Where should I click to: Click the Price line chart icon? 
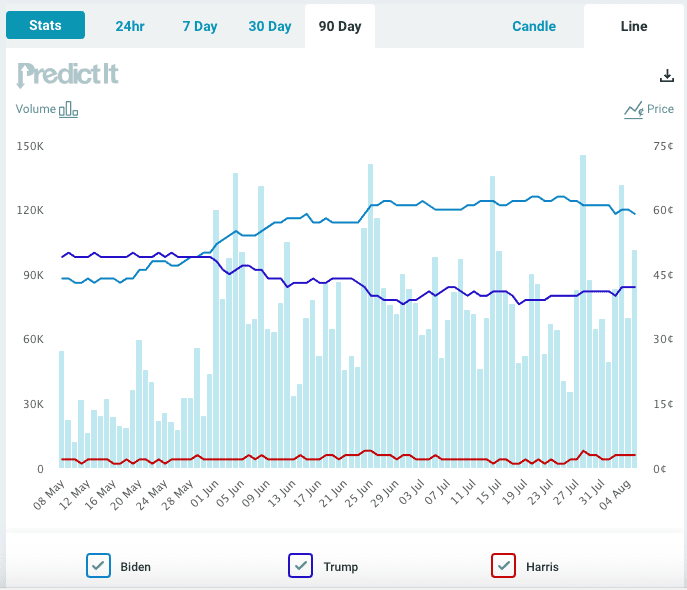point(633,109)
